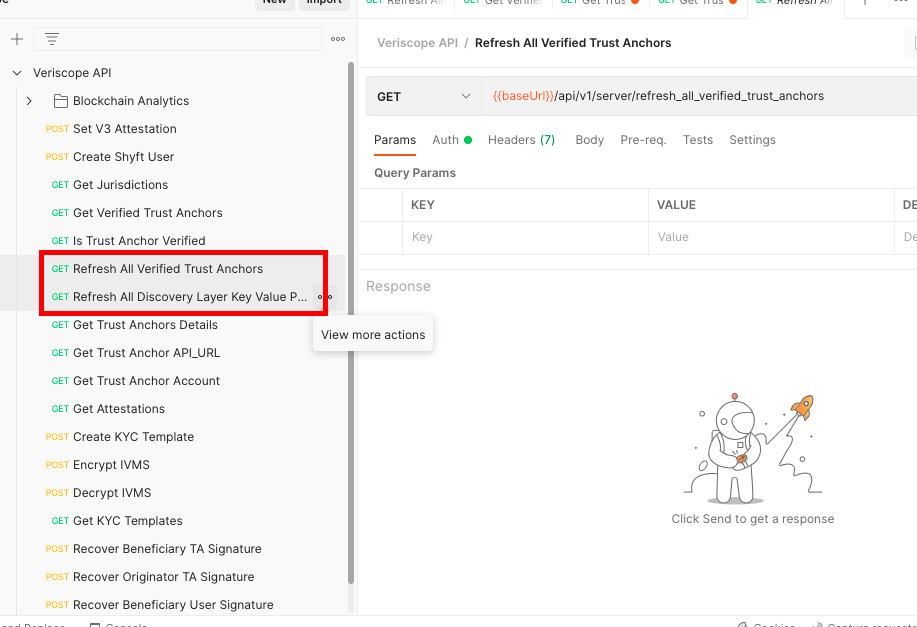Open the sidebar options three-dot menu beside the filter box
Image resolution: width=917 pixels, height=627 pixels.
[x=338, y=39]
